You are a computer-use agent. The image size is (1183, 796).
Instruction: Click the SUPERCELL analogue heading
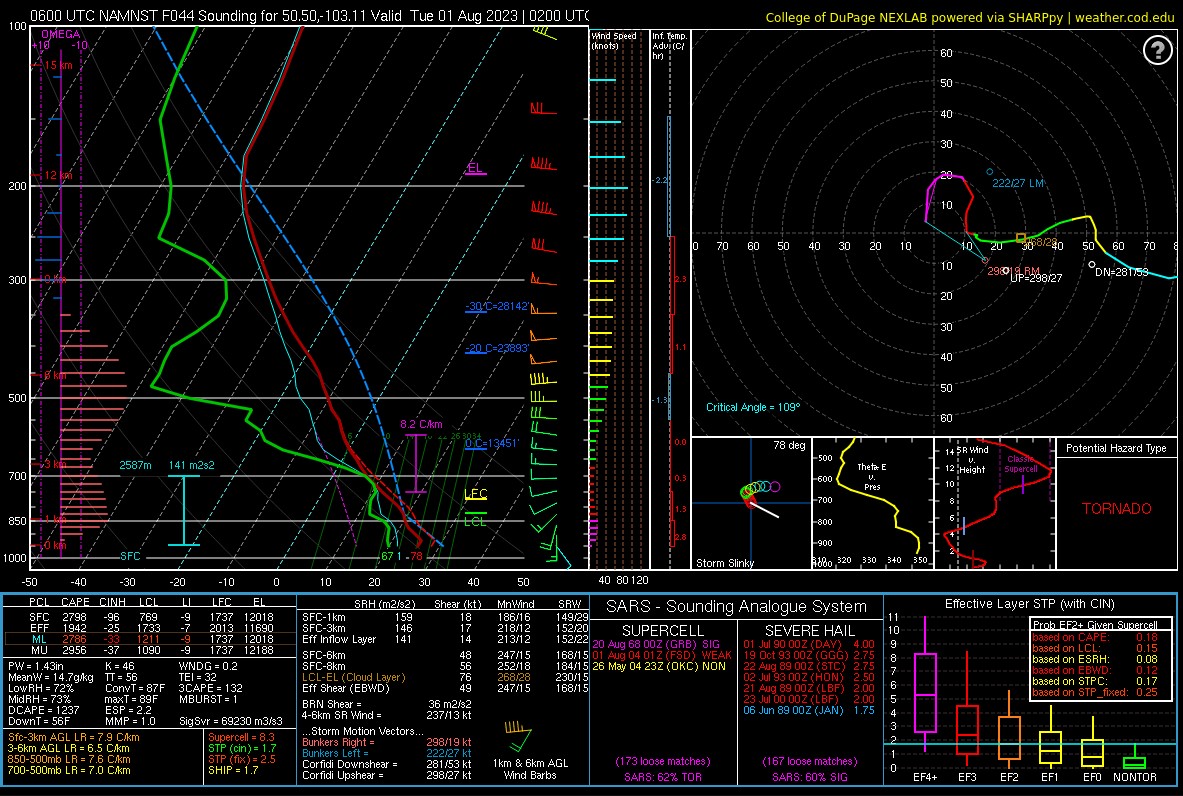[x=662, y=631]
